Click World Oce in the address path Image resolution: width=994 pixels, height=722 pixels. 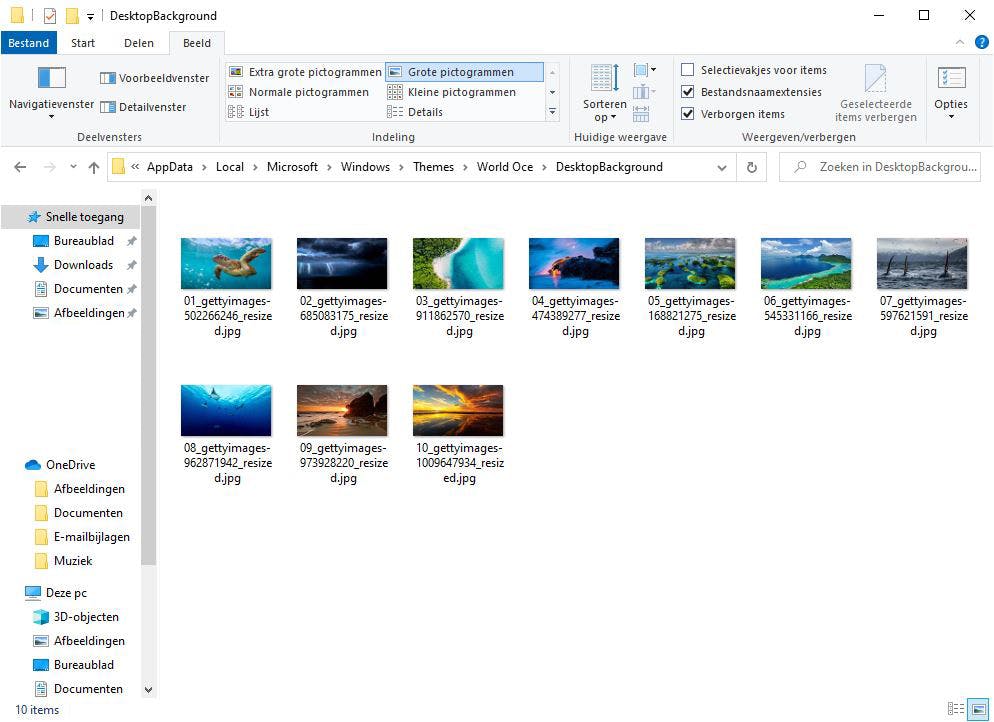pos(505,167)
